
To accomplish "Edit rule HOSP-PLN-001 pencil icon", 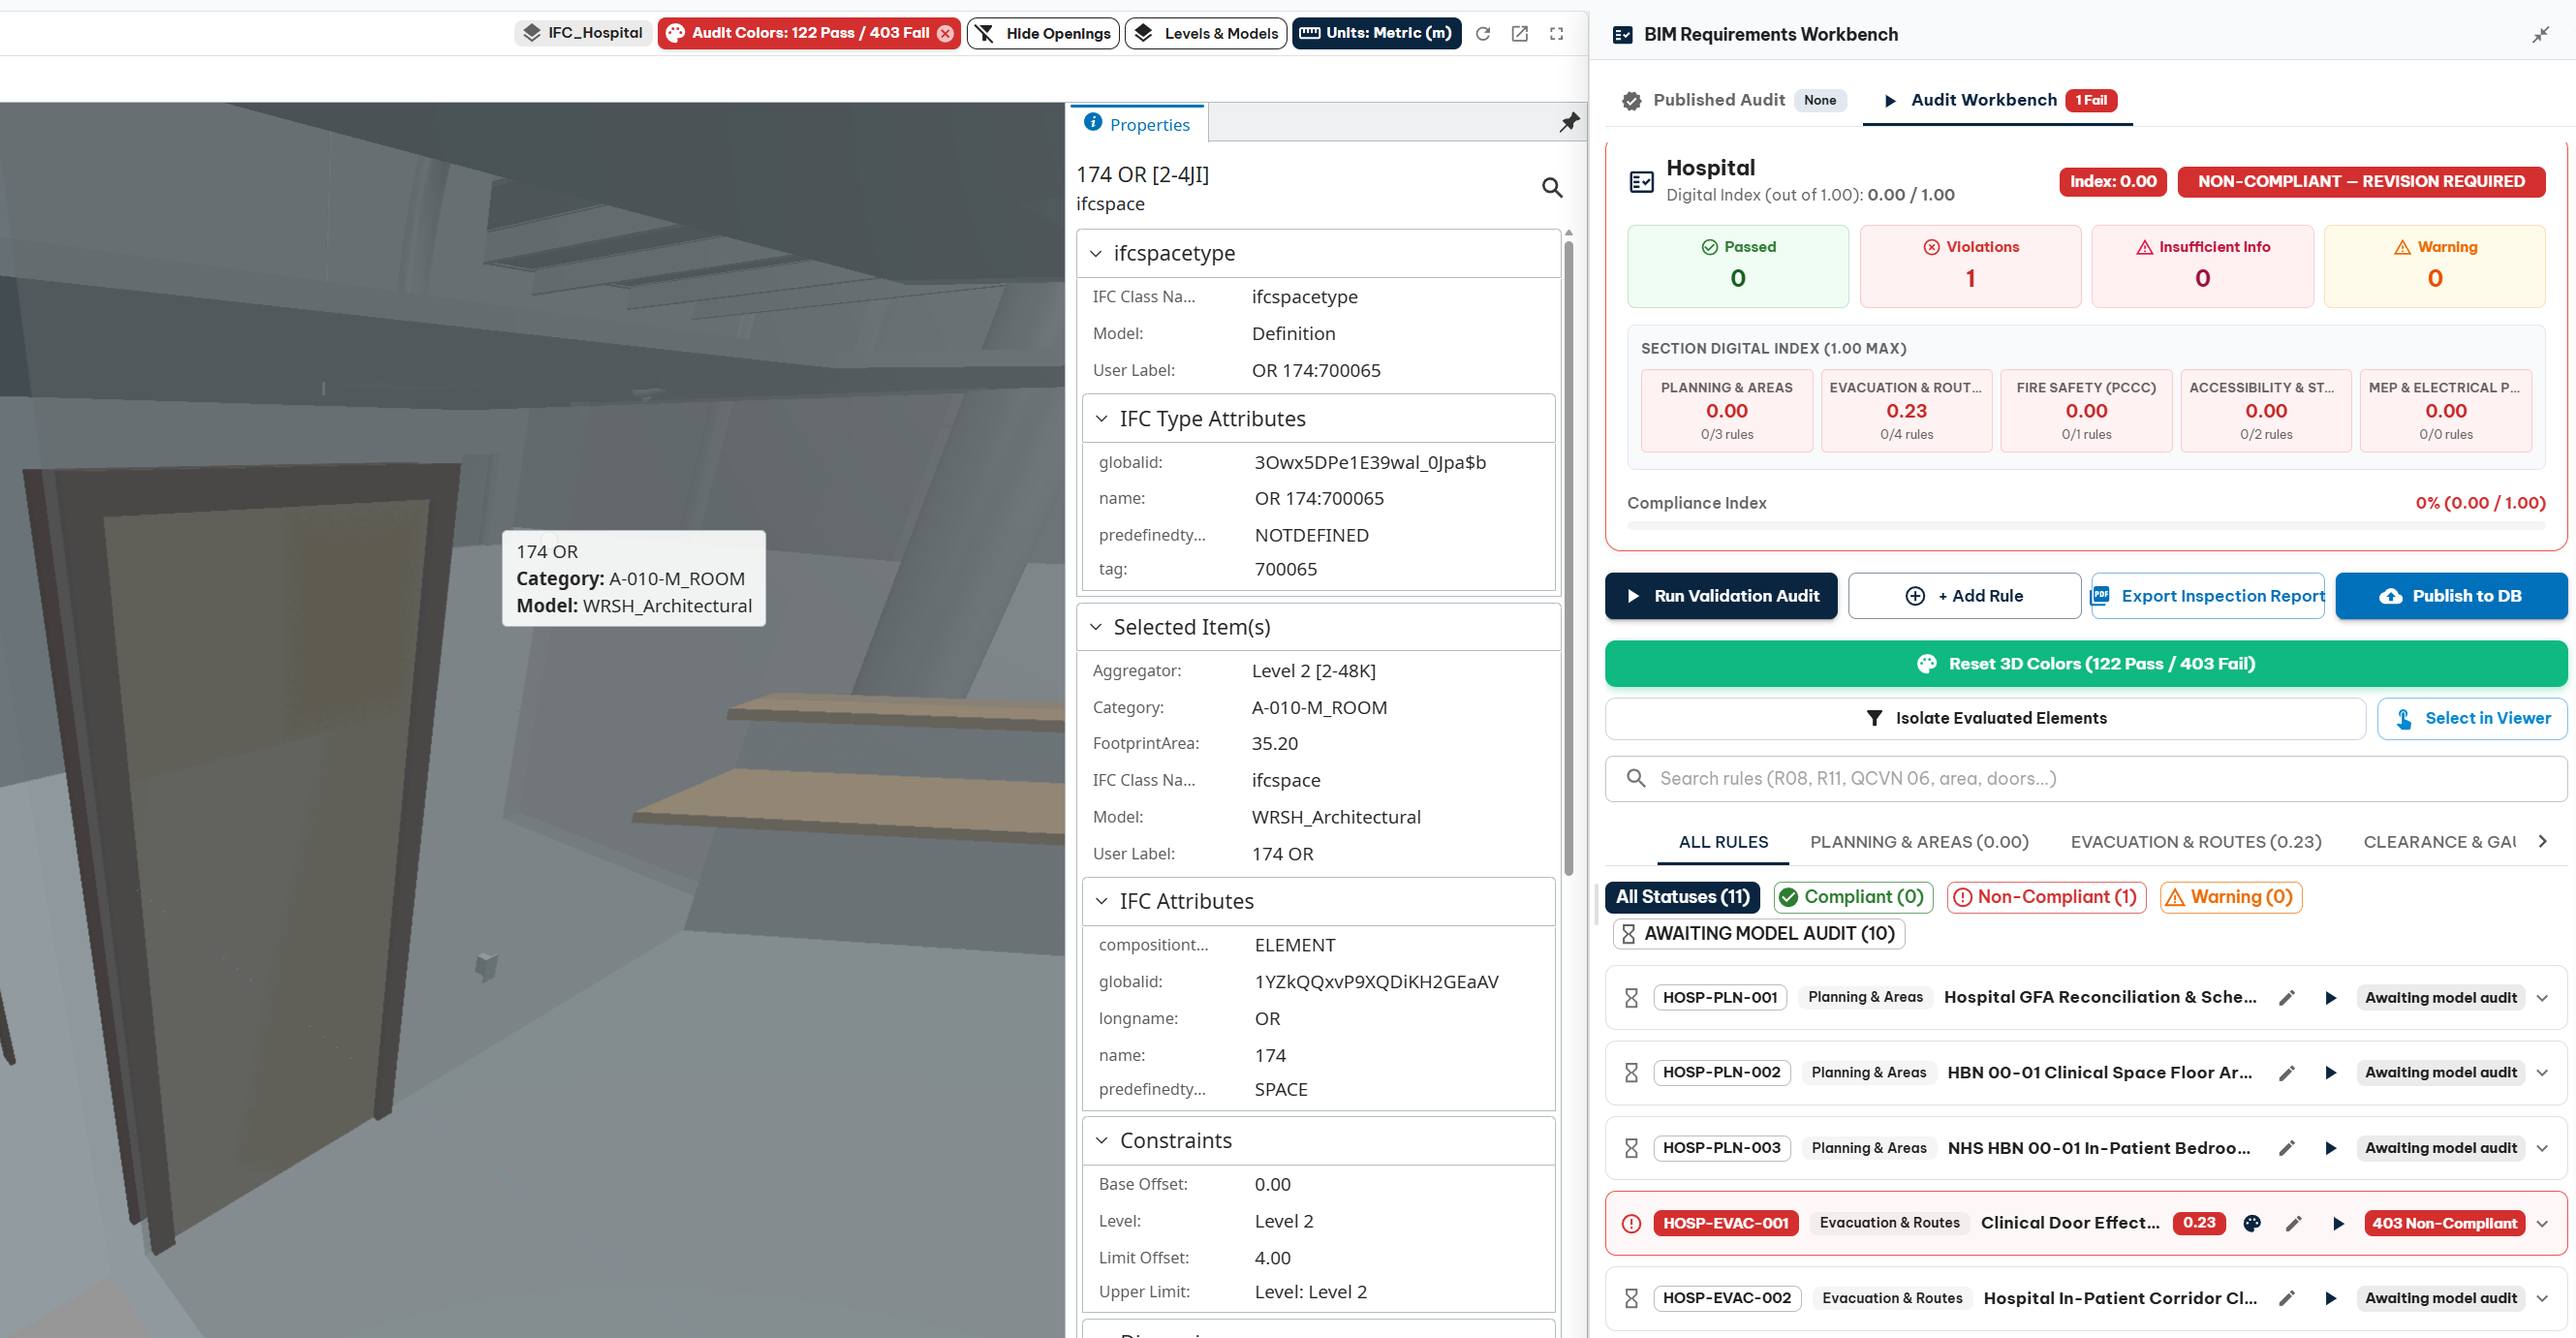I will pyautogui.click(x=2287, y=998).
